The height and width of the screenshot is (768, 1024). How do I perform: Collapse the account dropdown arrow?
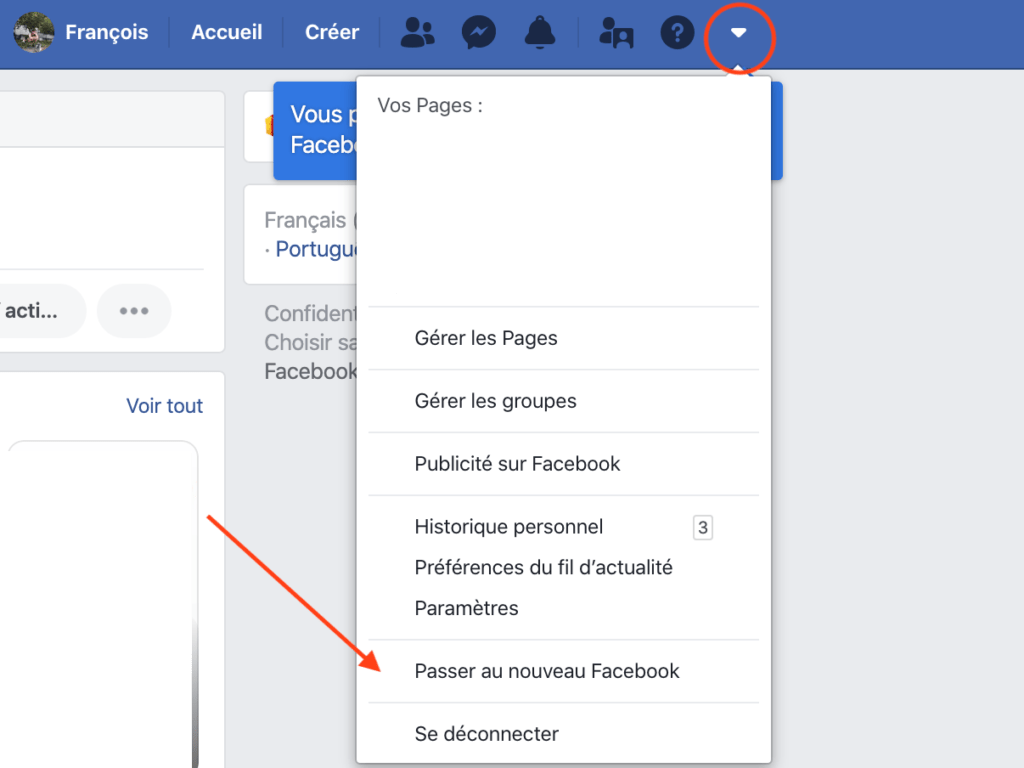click(x=738, y=33)
